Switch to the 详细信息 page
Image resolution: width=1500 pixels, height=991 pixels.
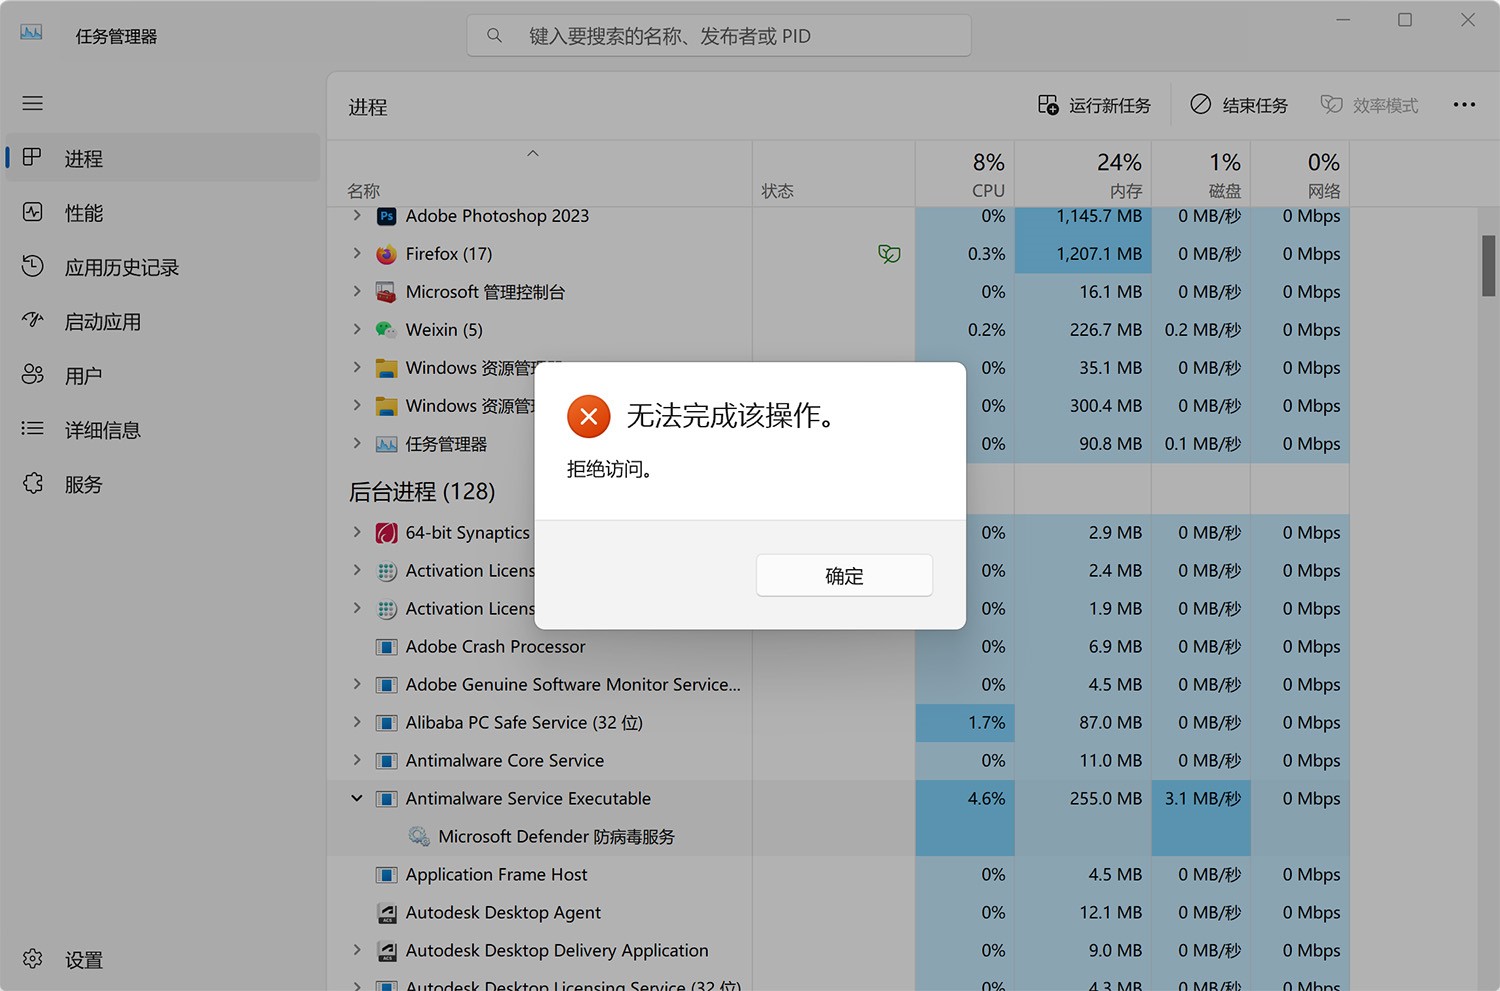(162, 429)
